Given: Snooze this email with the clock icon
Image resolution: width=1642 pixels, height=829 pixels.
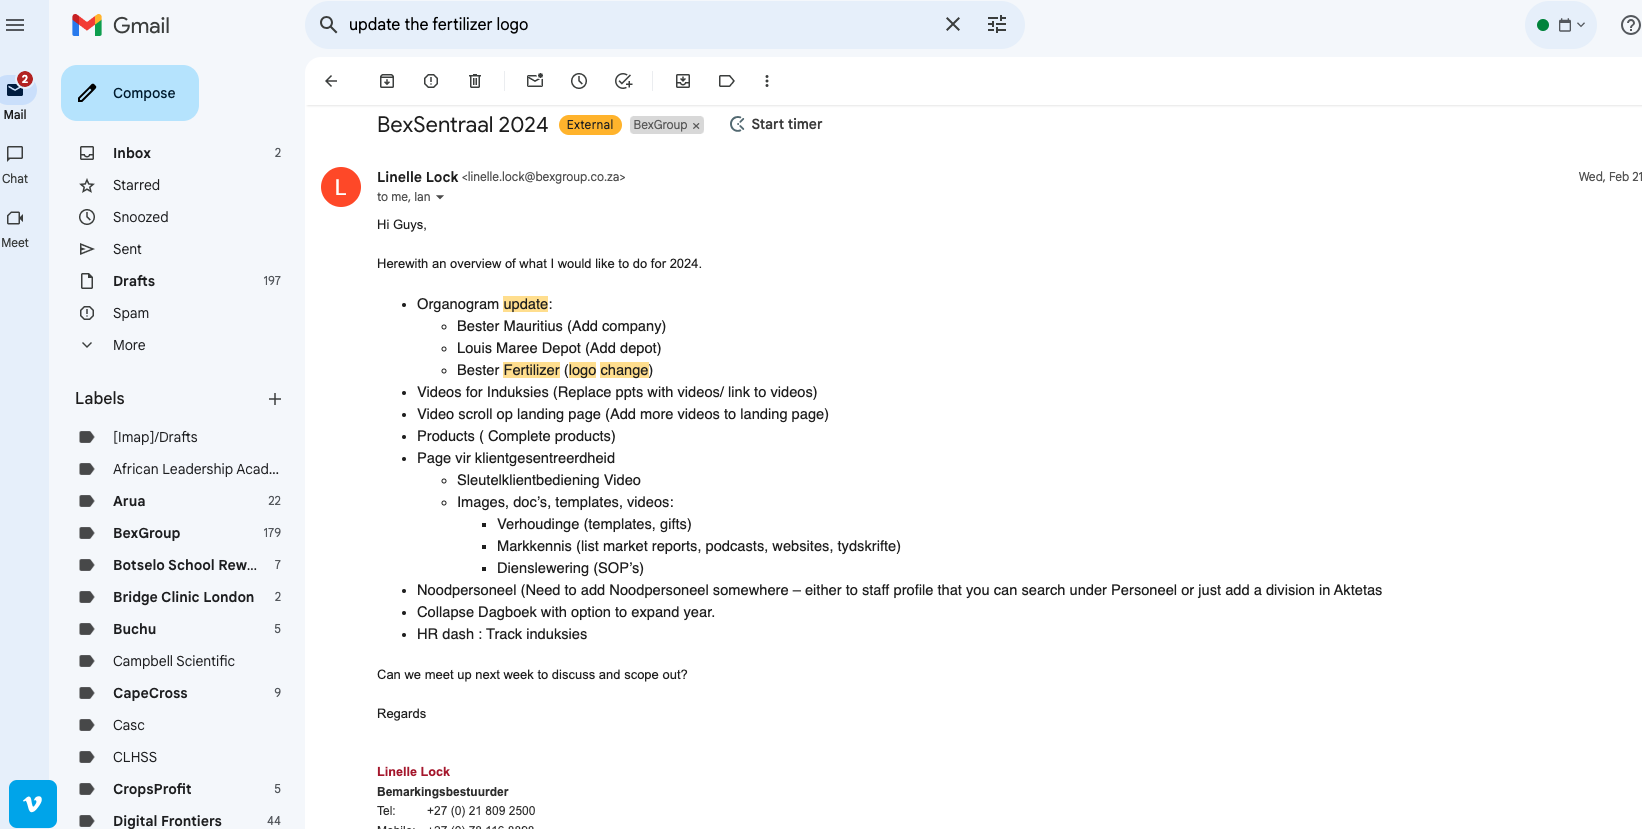Looking at the screenshot, I should [579, 81].
